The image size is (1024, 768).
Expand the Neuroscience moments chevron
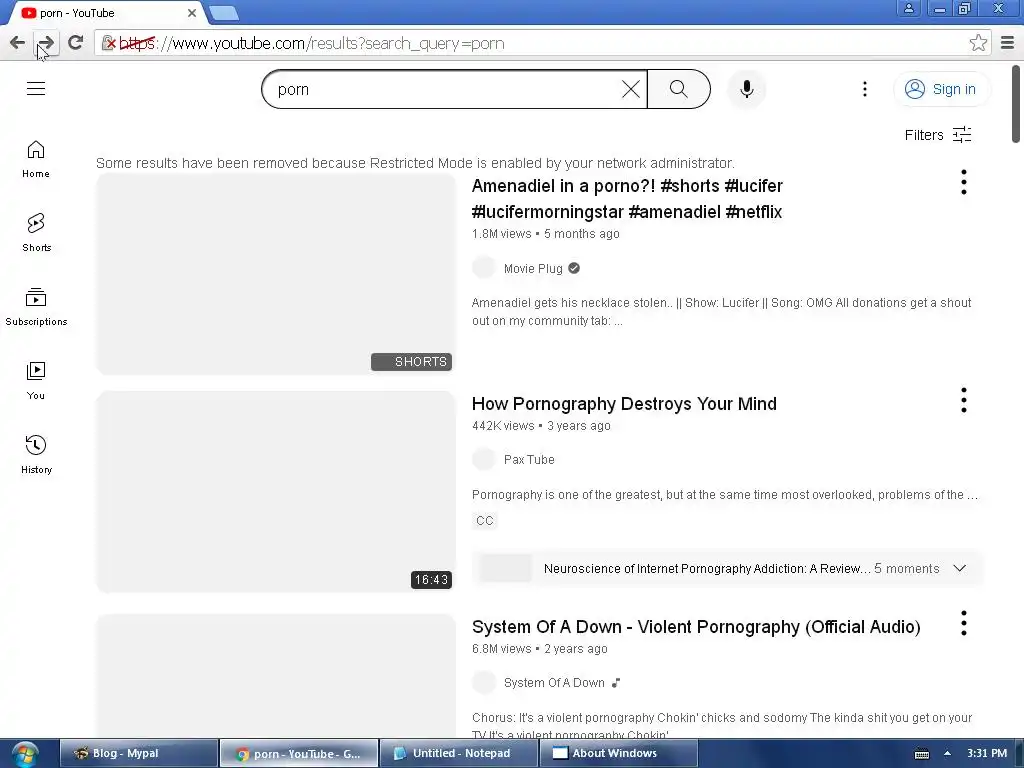(x=959, y=568)
